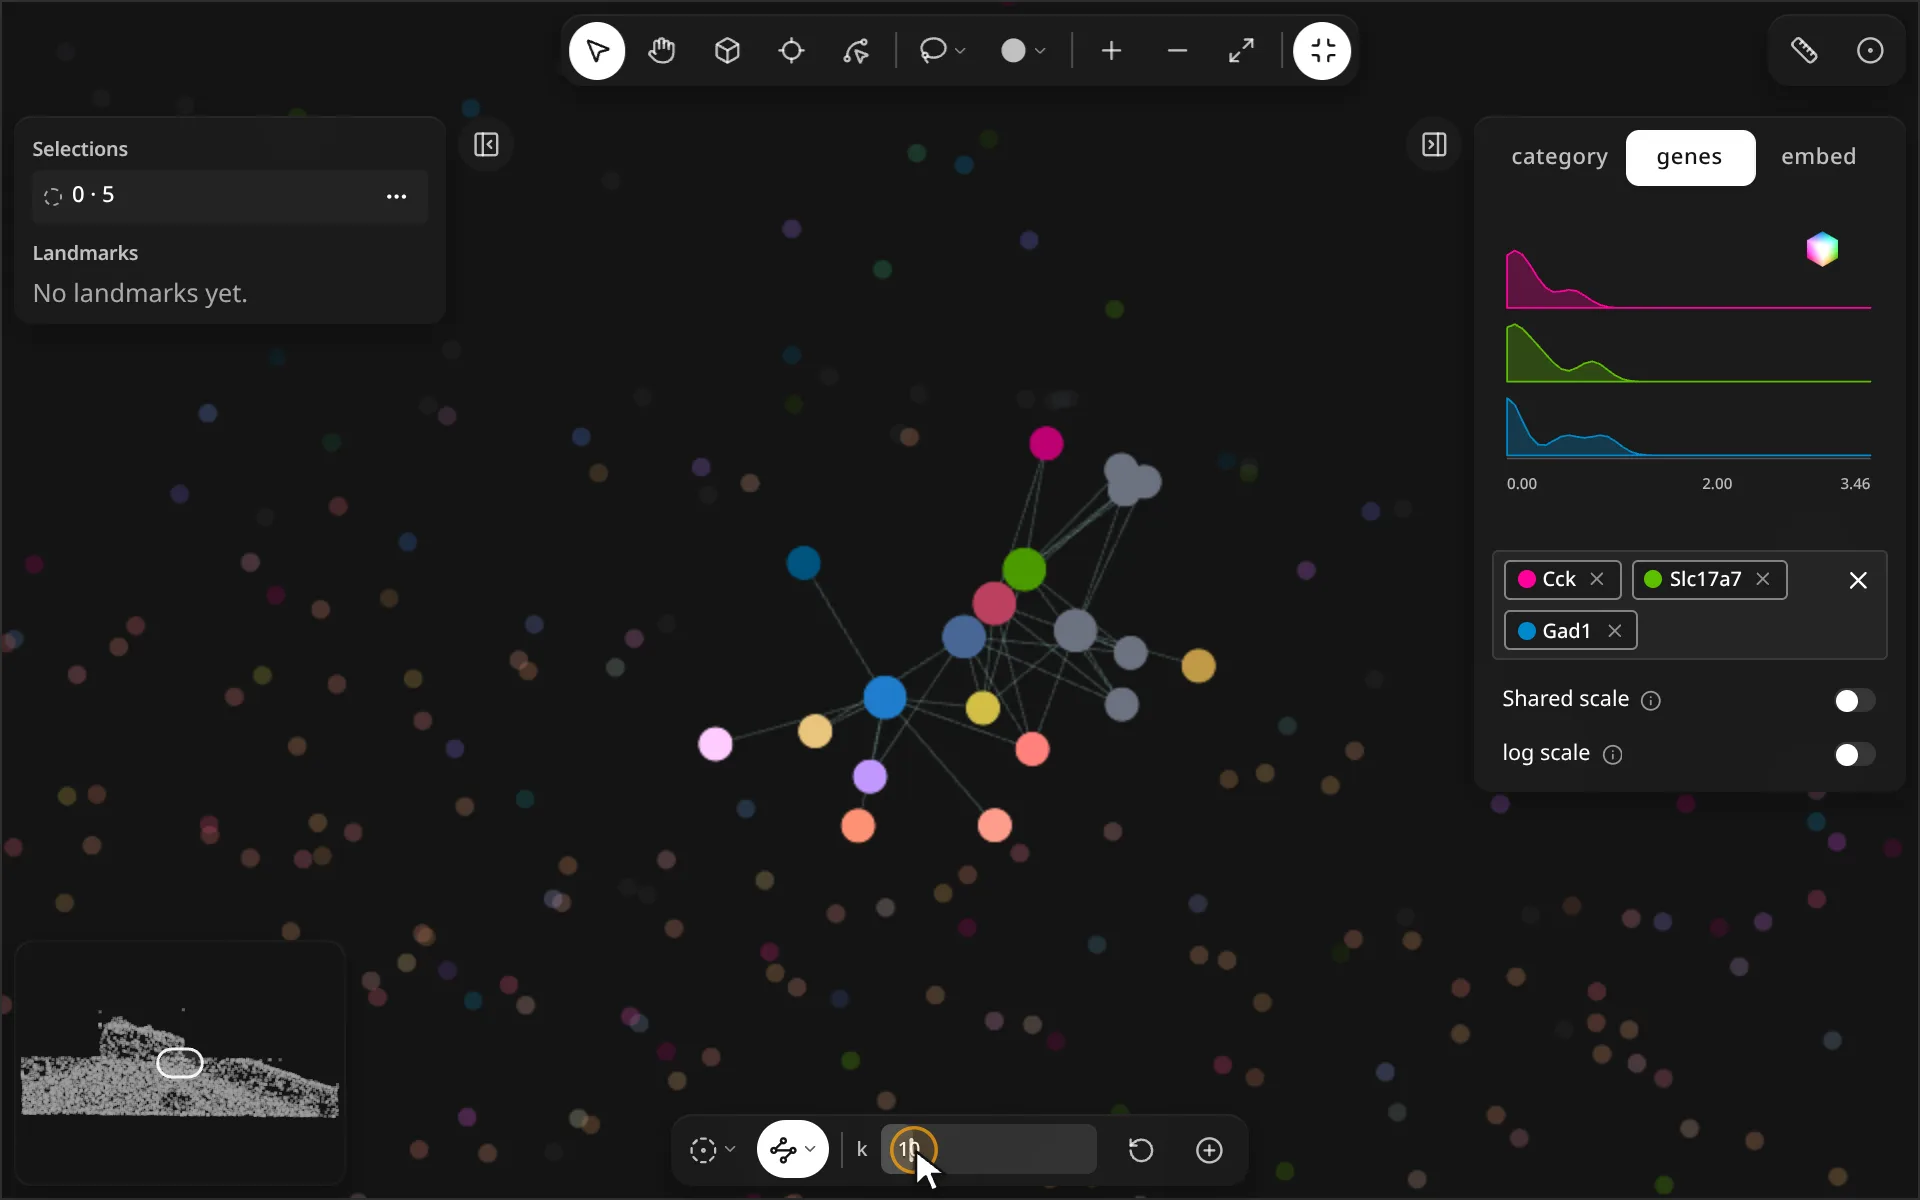The width and height of the screenshot is (1920, 1200).
Task: Click the minimap overview thumbnail
Action: 180,1063
